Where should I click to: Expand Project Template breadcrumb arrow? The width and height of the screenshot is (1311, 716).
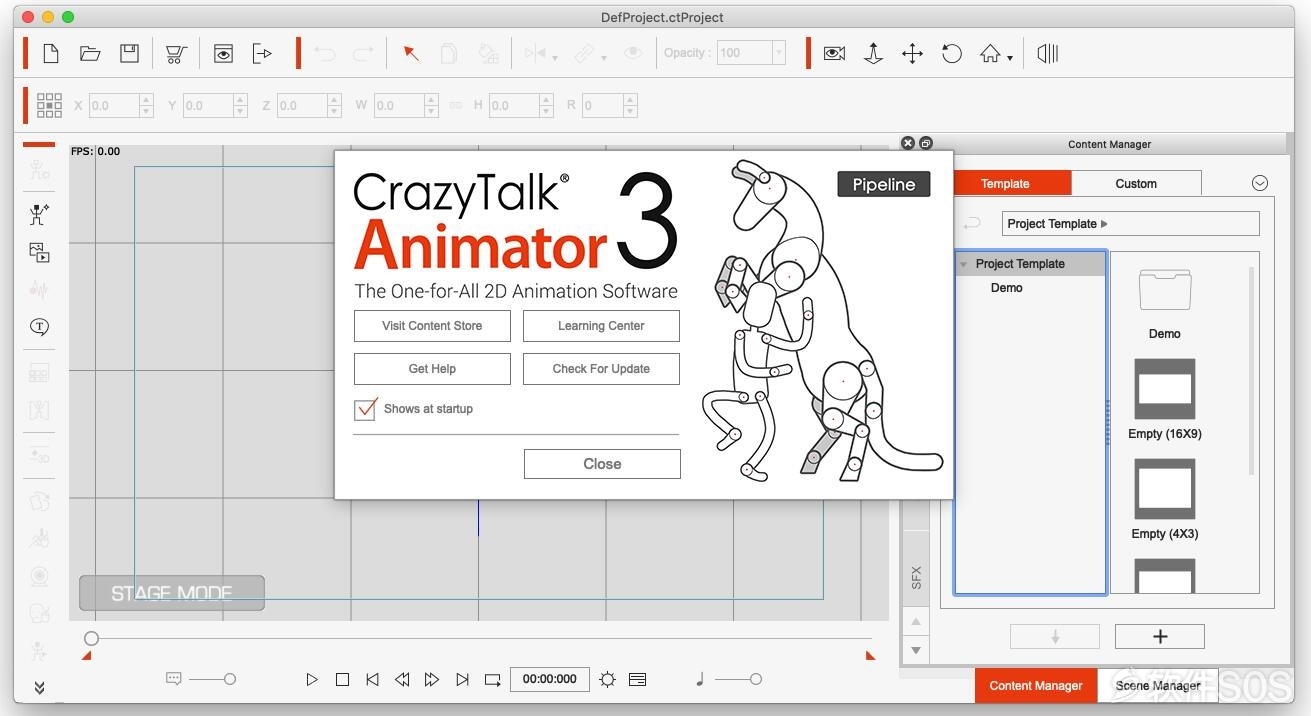[x=1104, y=224]
